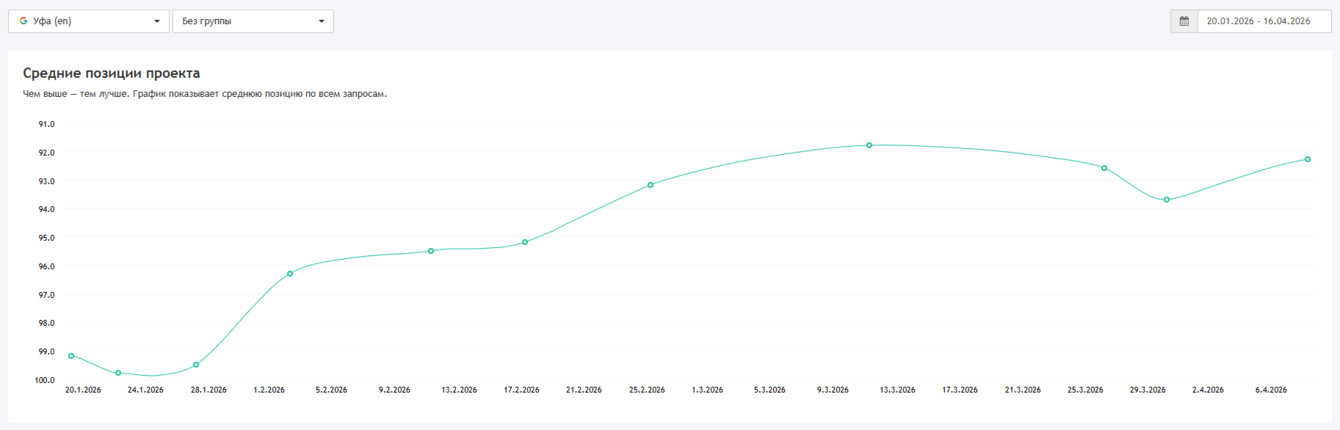Click the x-axis date 6.4.2026

1271,390
